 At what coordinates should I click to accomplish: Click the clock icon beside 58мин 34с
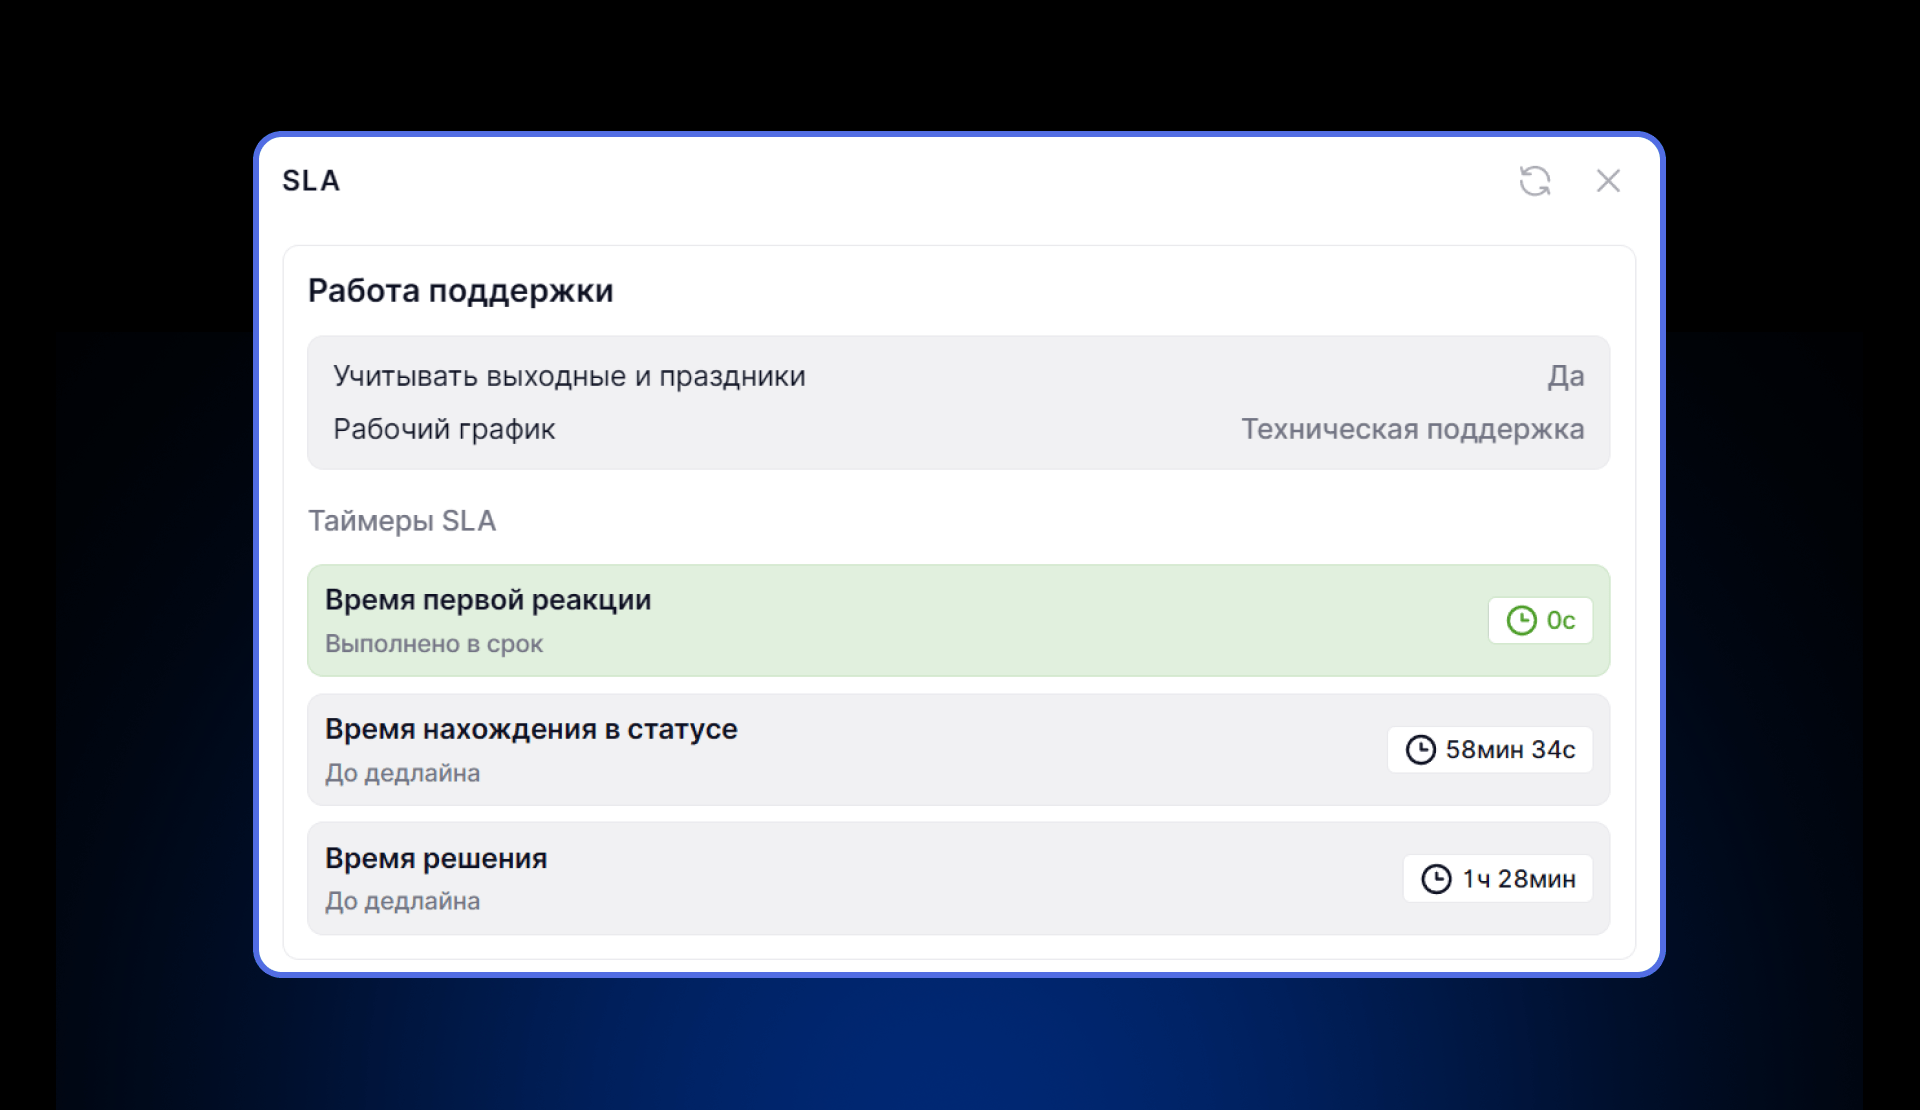(x=1420, y=750)
